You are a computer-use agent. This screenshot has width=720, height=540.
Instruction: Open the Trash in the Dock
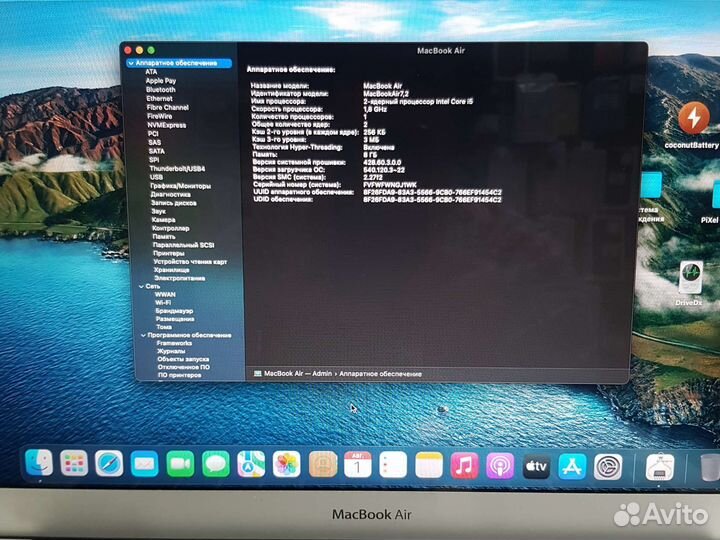[710, 468]
